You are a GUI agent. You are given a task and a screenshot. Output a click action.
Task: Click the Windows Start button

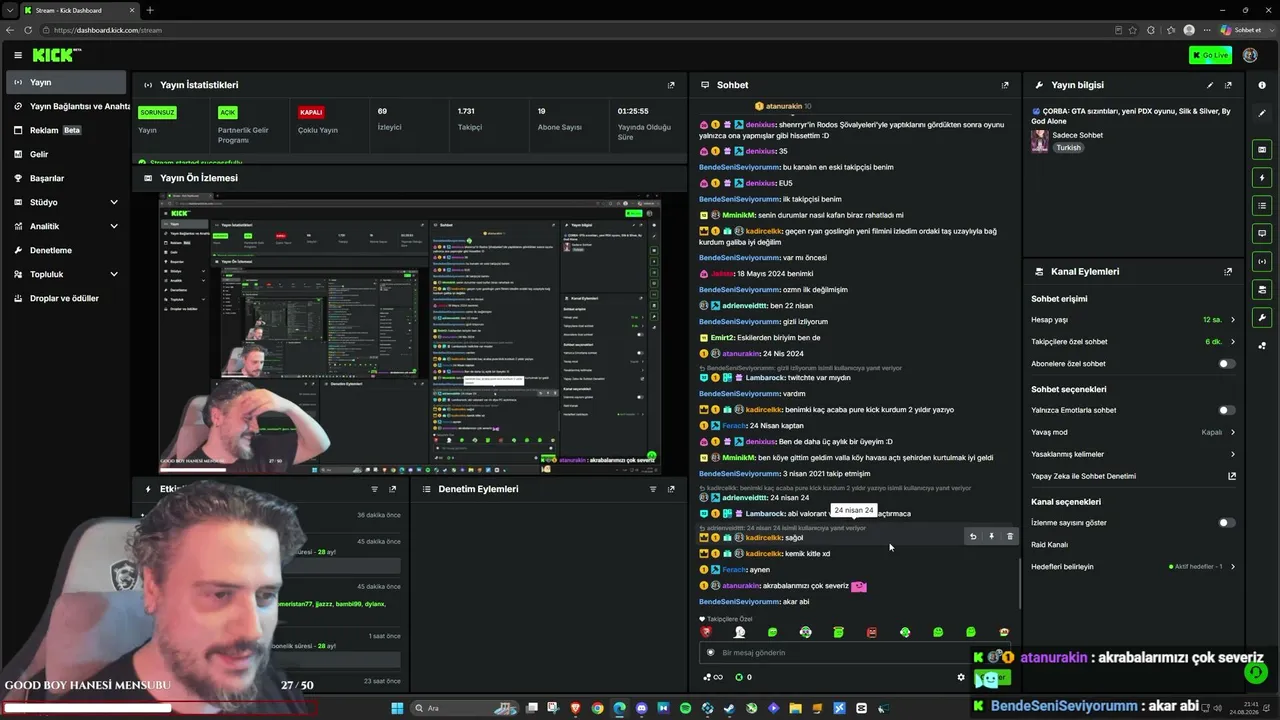pos(397,708)
